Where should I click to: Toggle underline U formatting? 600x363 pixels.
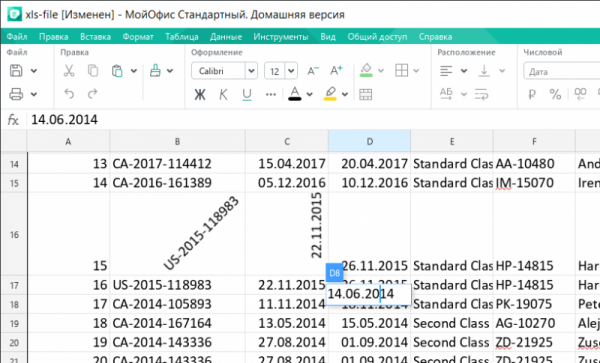[x=247, y=94]
